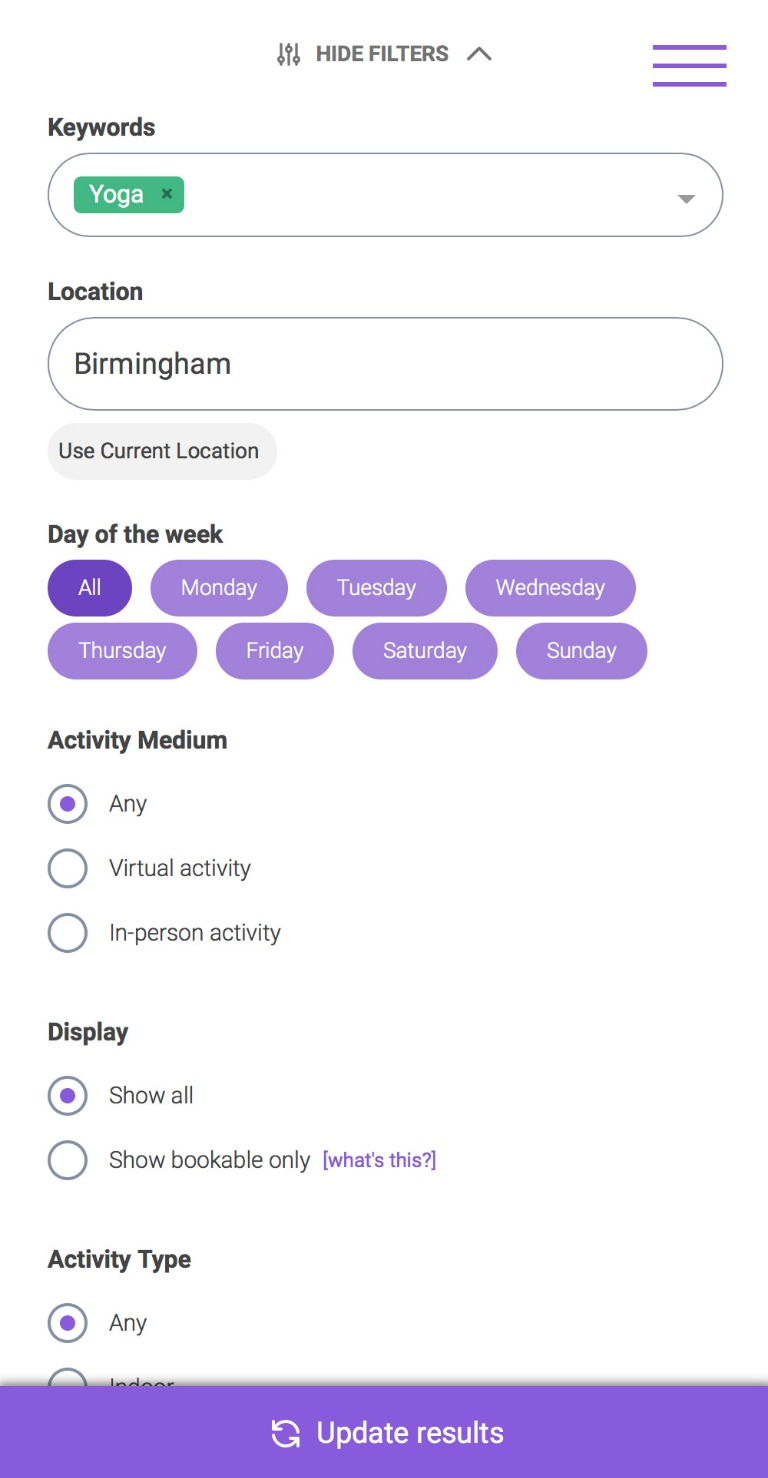Click the HIDE FILTERS label
This screenshot has width=768, height=1478.
tap(382, 54)
